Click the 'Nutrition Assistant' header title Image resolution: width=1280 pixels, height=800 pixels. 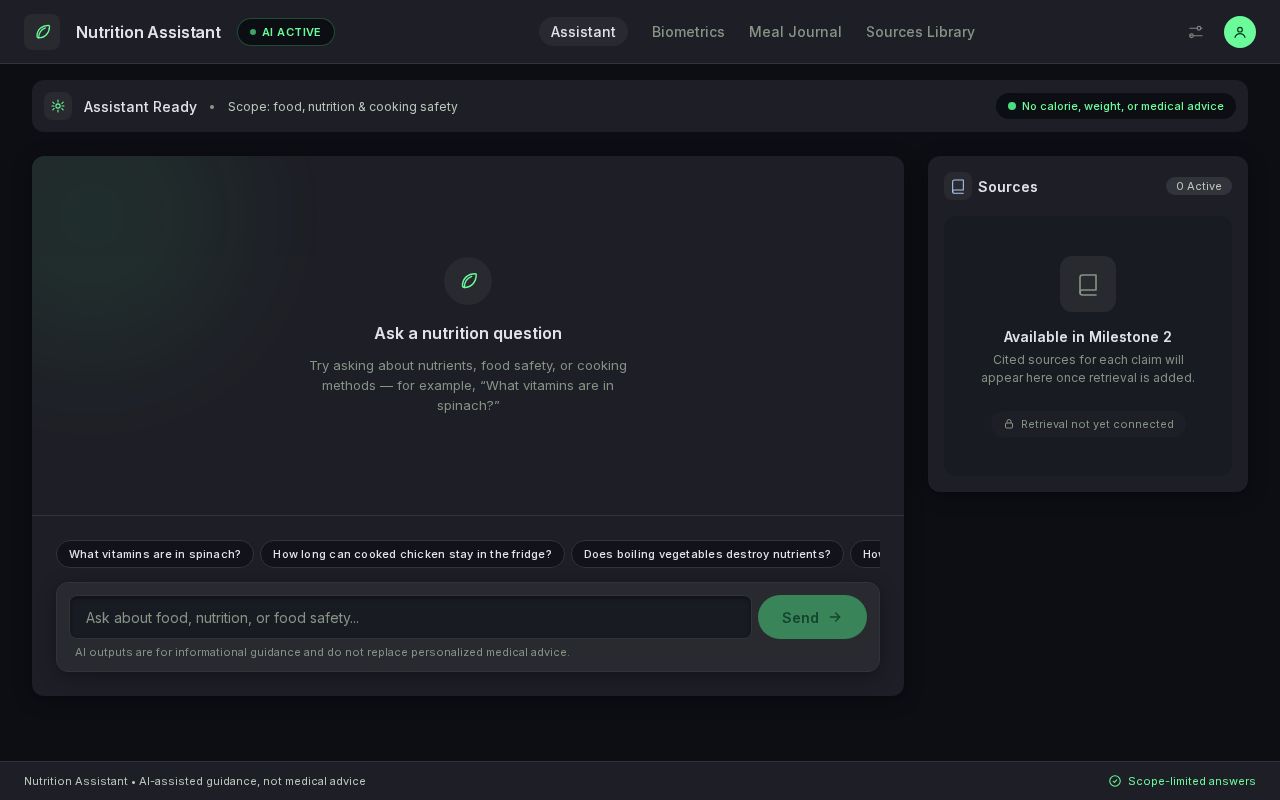[x=148, y=32]
